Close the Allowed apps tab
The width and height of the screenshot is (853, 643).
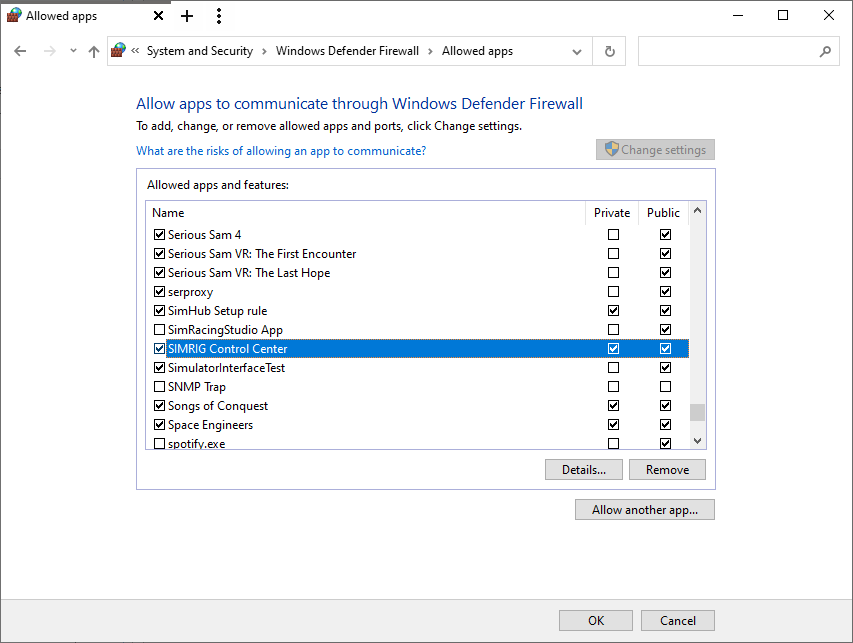click(x=159, y=16)
